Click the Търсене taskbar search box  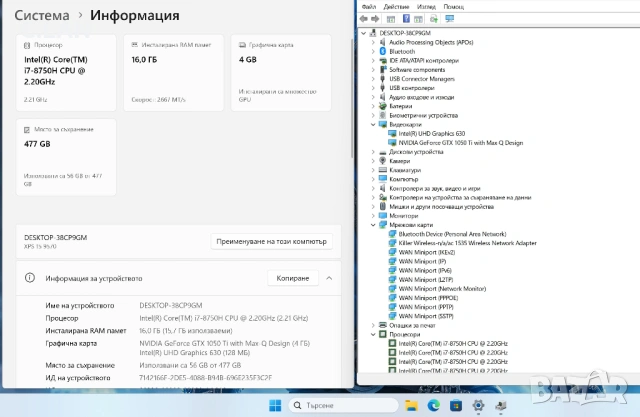click(x=343, y=405)
